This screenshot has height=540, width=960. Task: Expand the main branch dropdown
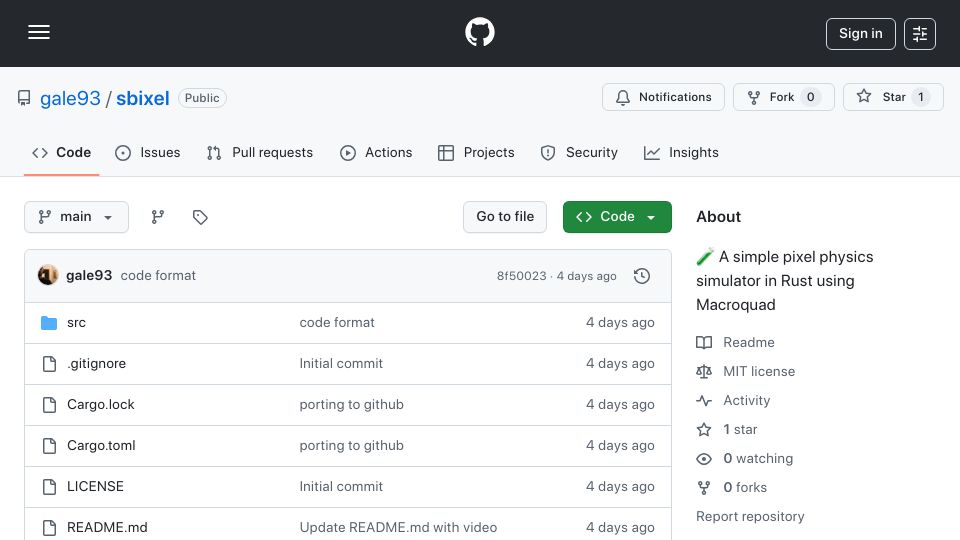pos(77,217)
